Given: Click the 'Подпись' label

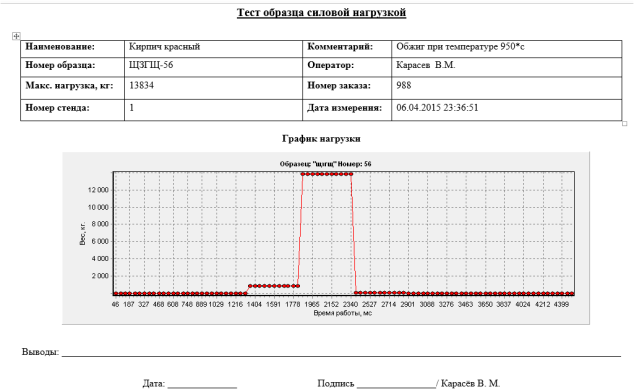Looking at the screenshot, I should (336, 384).
